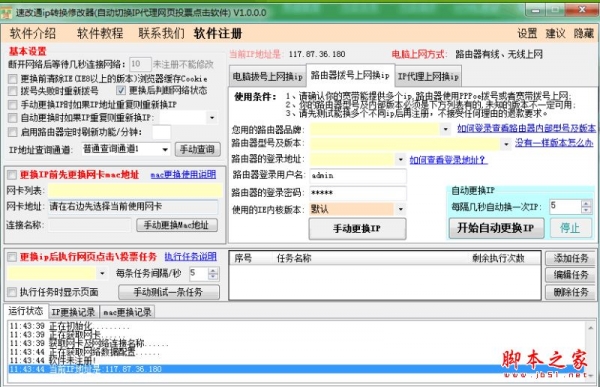Click the 任务名称 column header
This screenshot has width=600, height=387.
pyautogui.click(x=294, y=258)
